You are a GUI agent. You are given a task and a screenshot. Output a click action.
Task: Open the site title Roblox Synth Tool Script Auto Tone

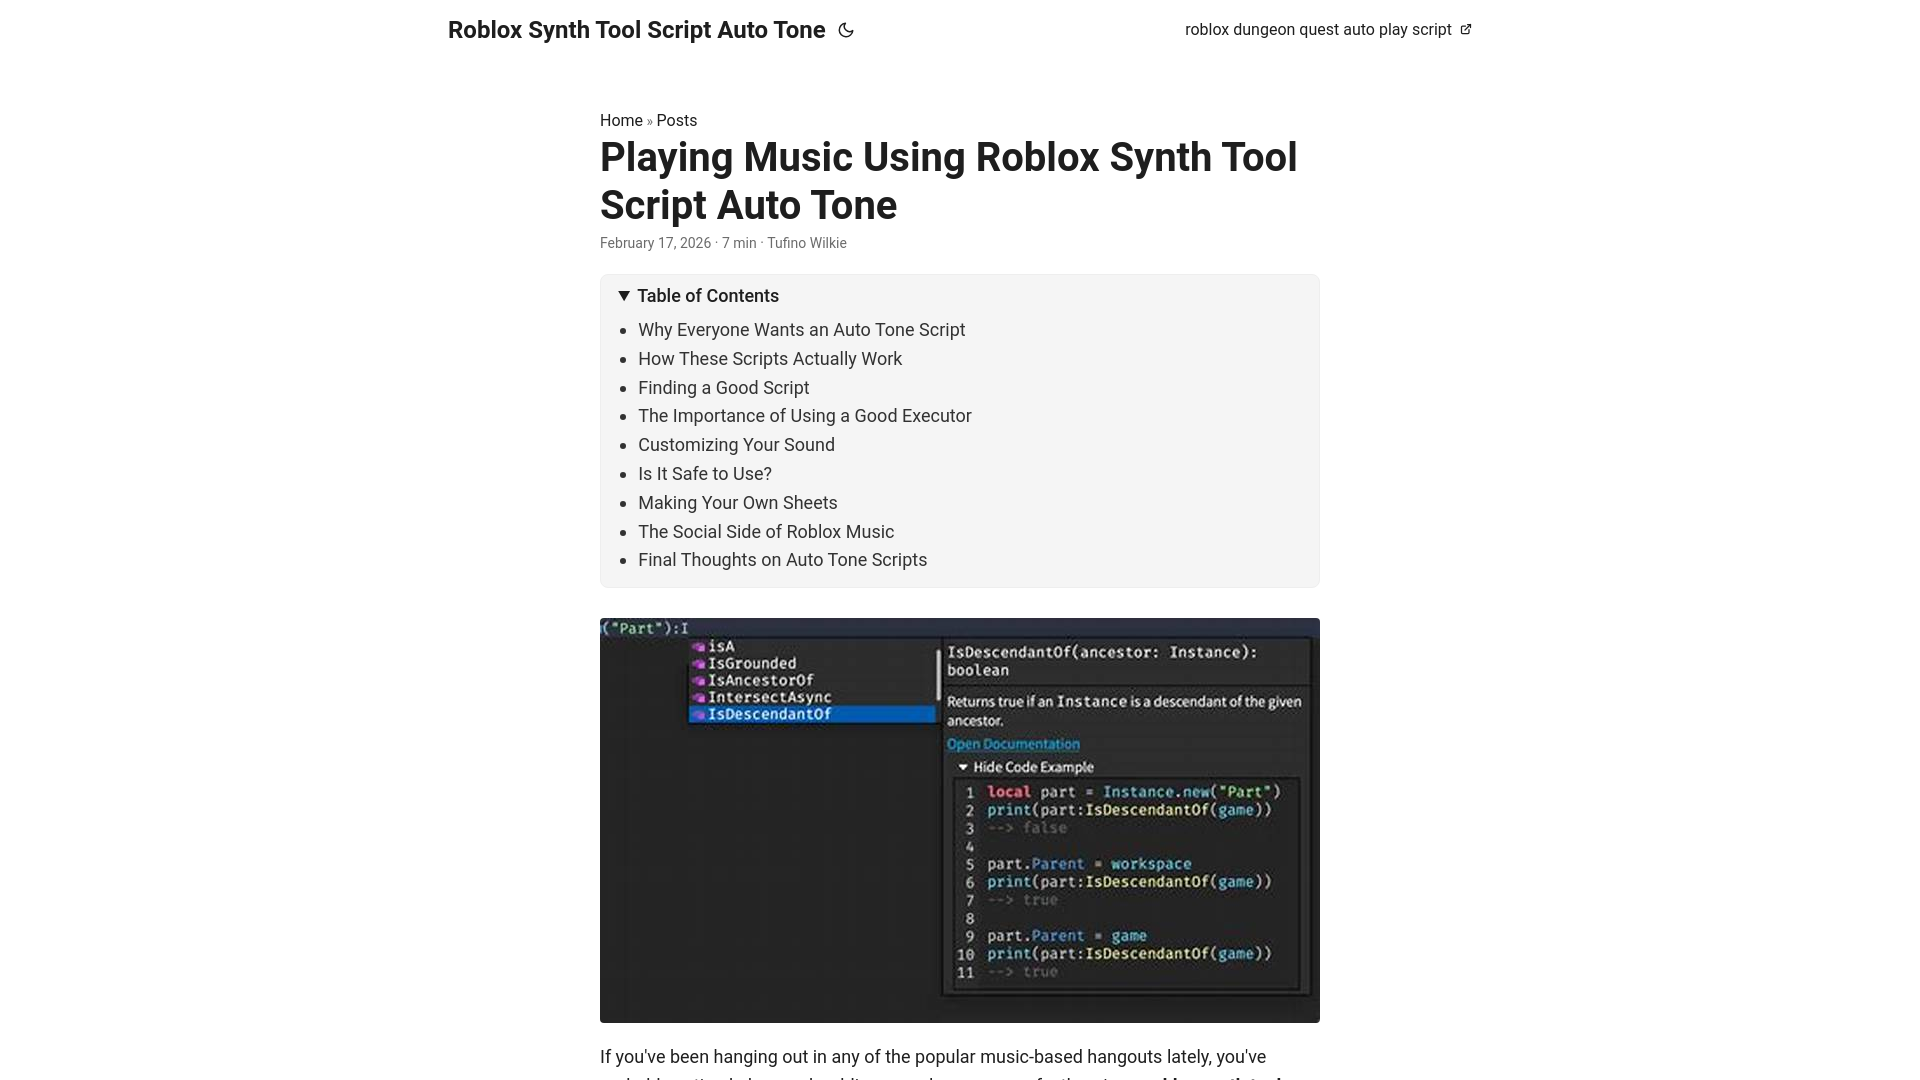636,30
